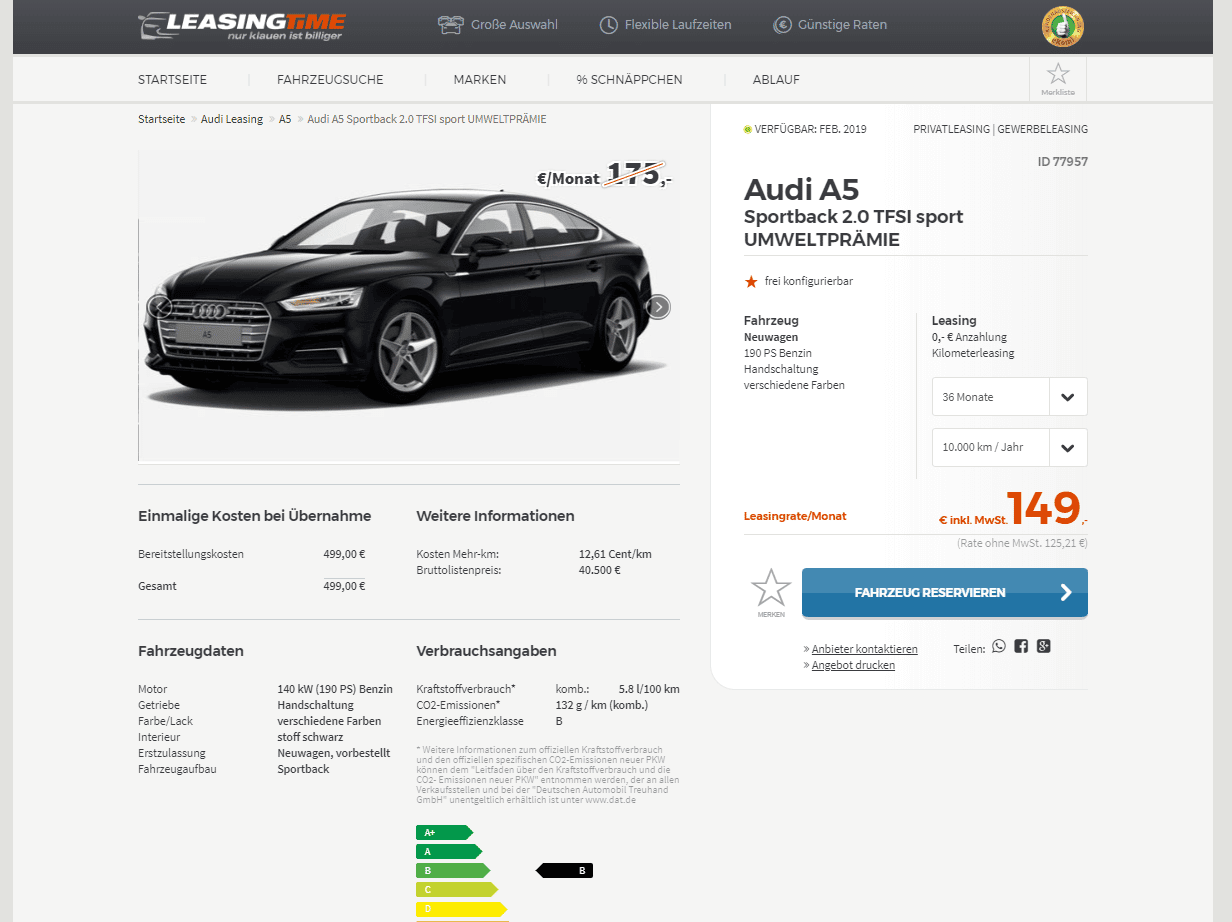Click the frei konfigurierbar star icon
Viewport: 1232px width, 922px height.
[751, 282]
